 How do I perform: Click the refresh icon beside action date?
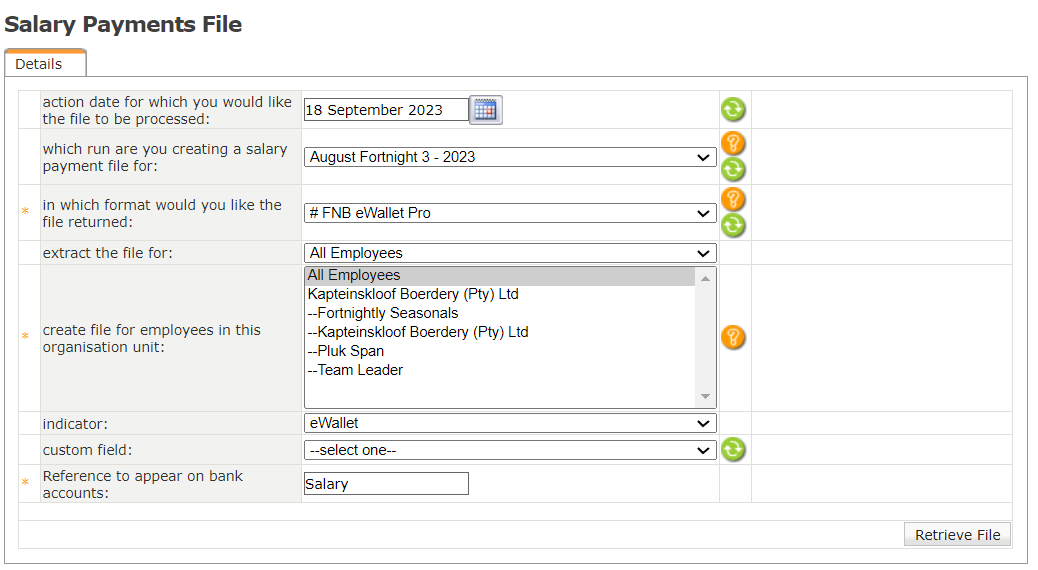[733, 110]
